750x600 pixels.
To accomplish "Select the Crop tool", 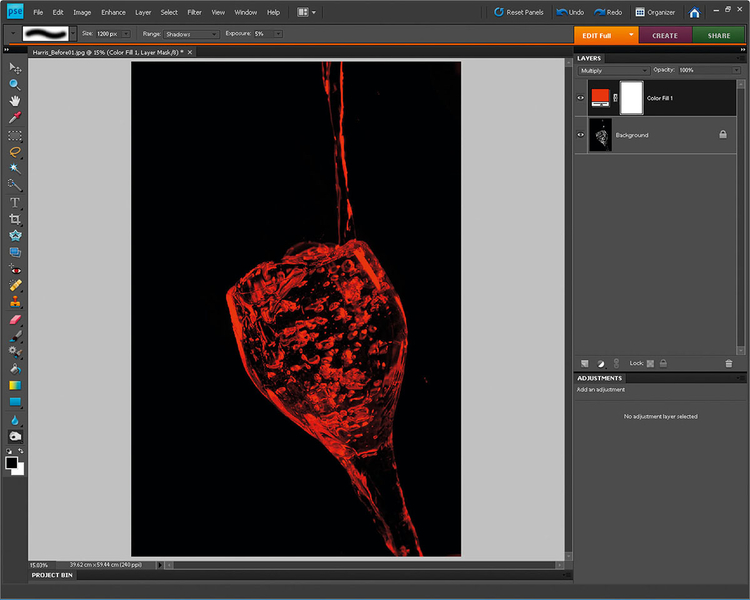I will point(15,219).
